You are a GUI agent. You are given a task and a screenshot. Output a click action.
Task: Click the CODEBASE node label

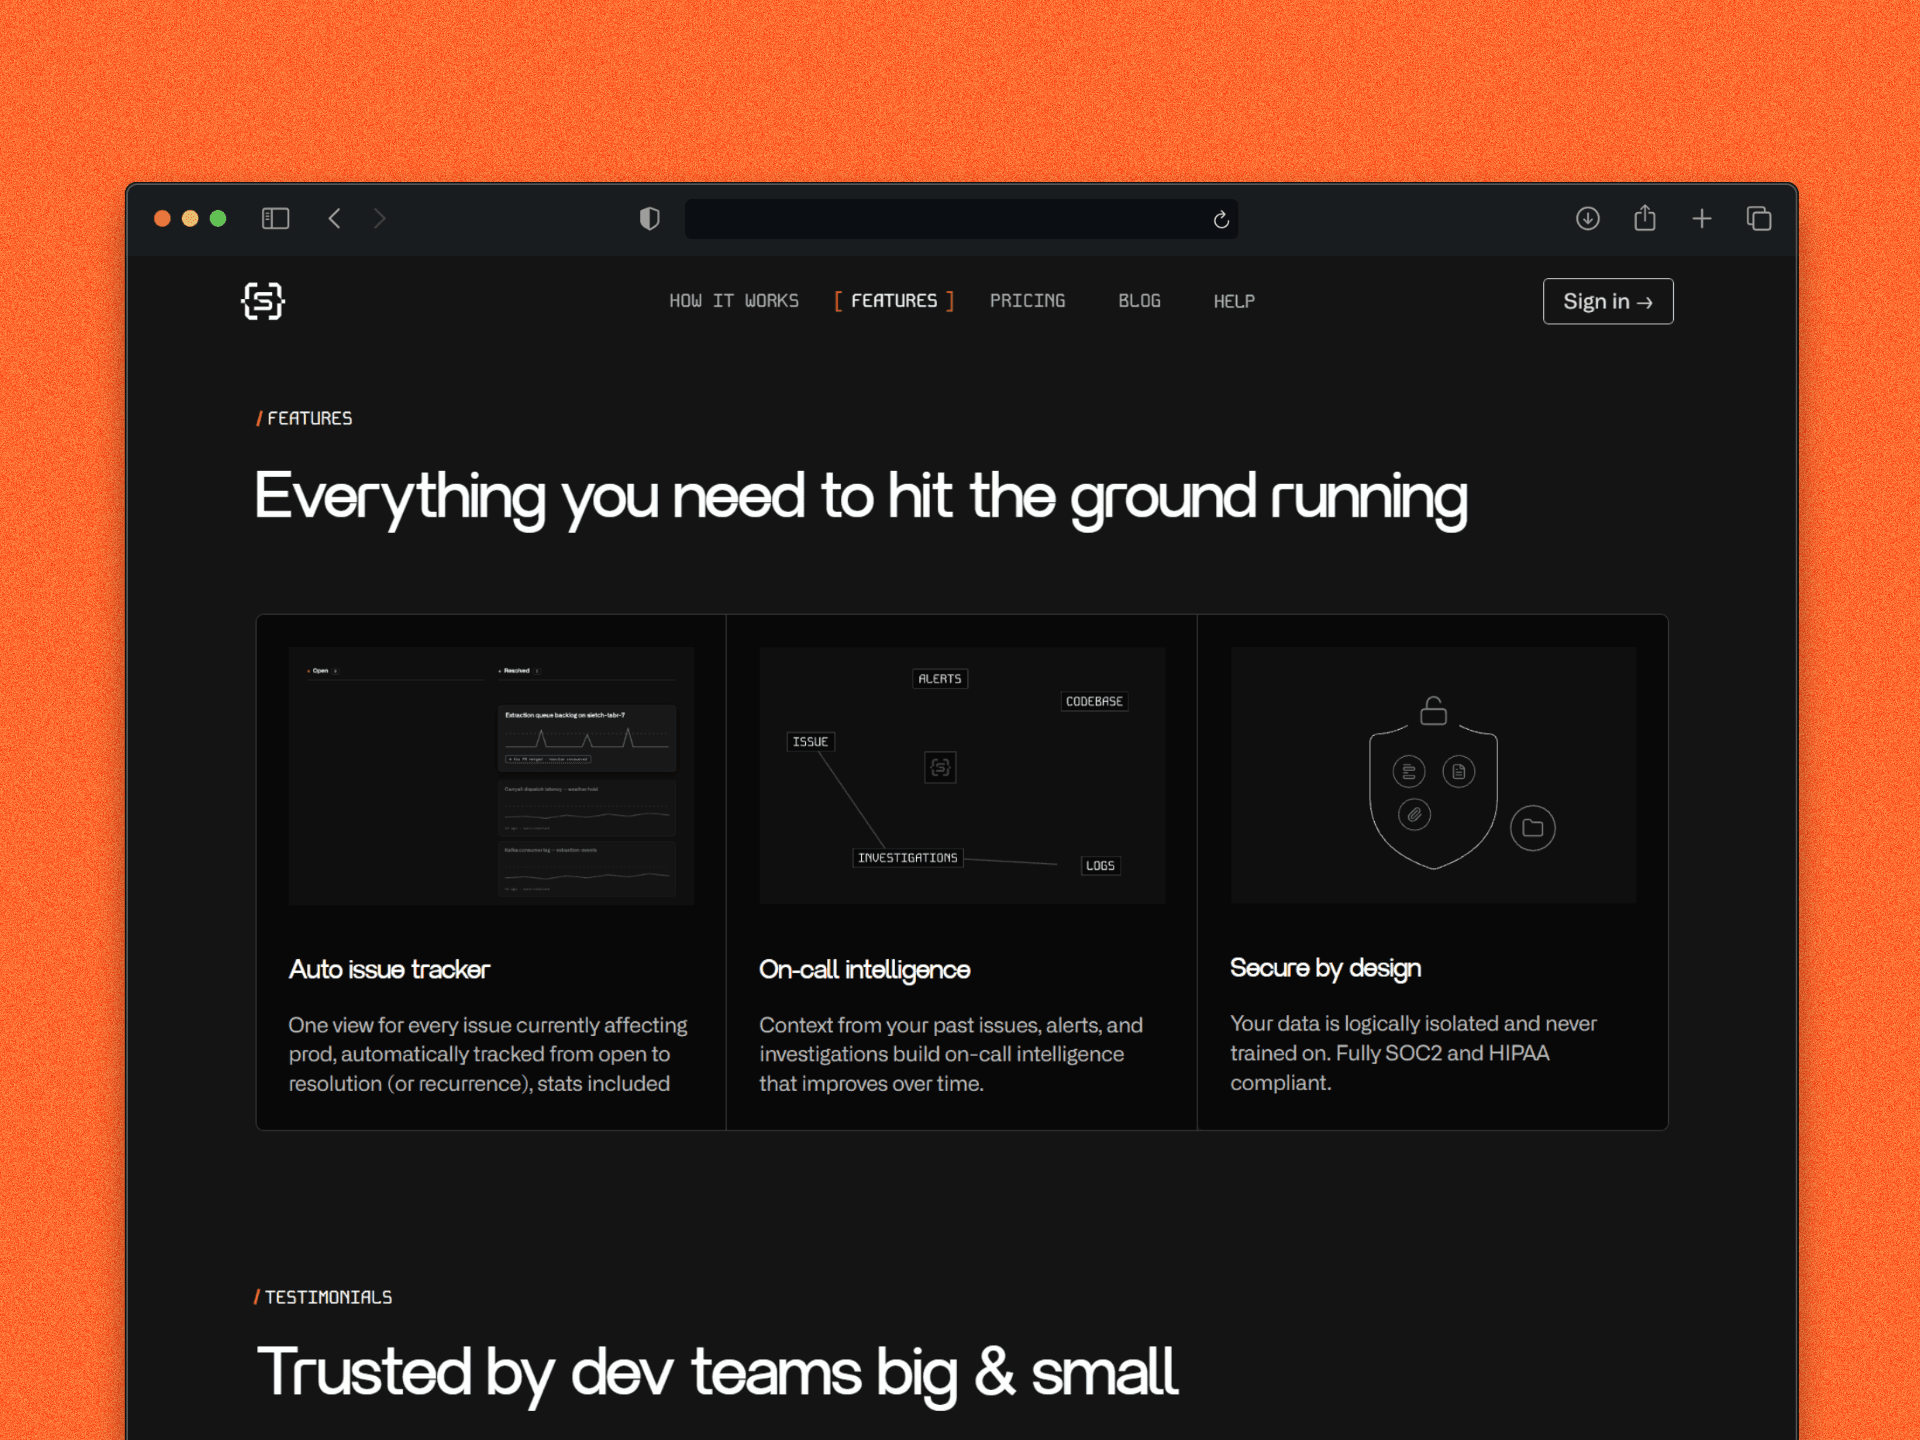click(x=1094, y=702)
